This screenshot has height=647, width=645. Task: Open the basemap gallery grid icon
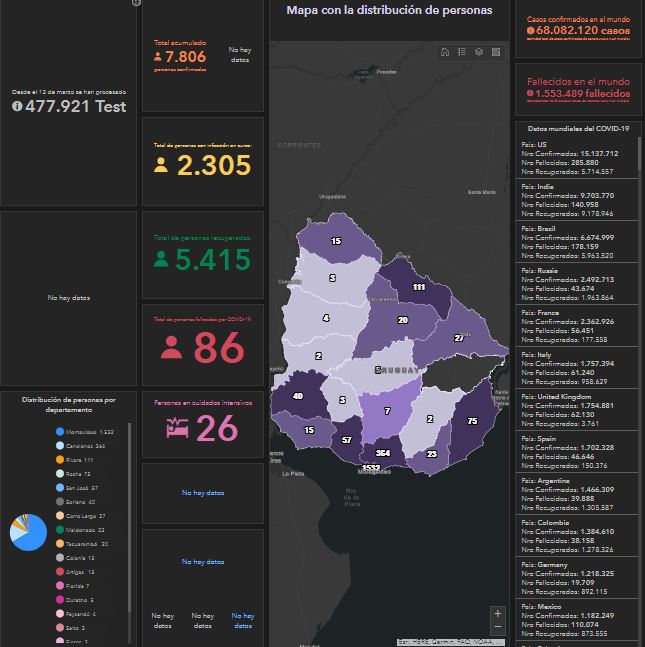coord(496,52)
